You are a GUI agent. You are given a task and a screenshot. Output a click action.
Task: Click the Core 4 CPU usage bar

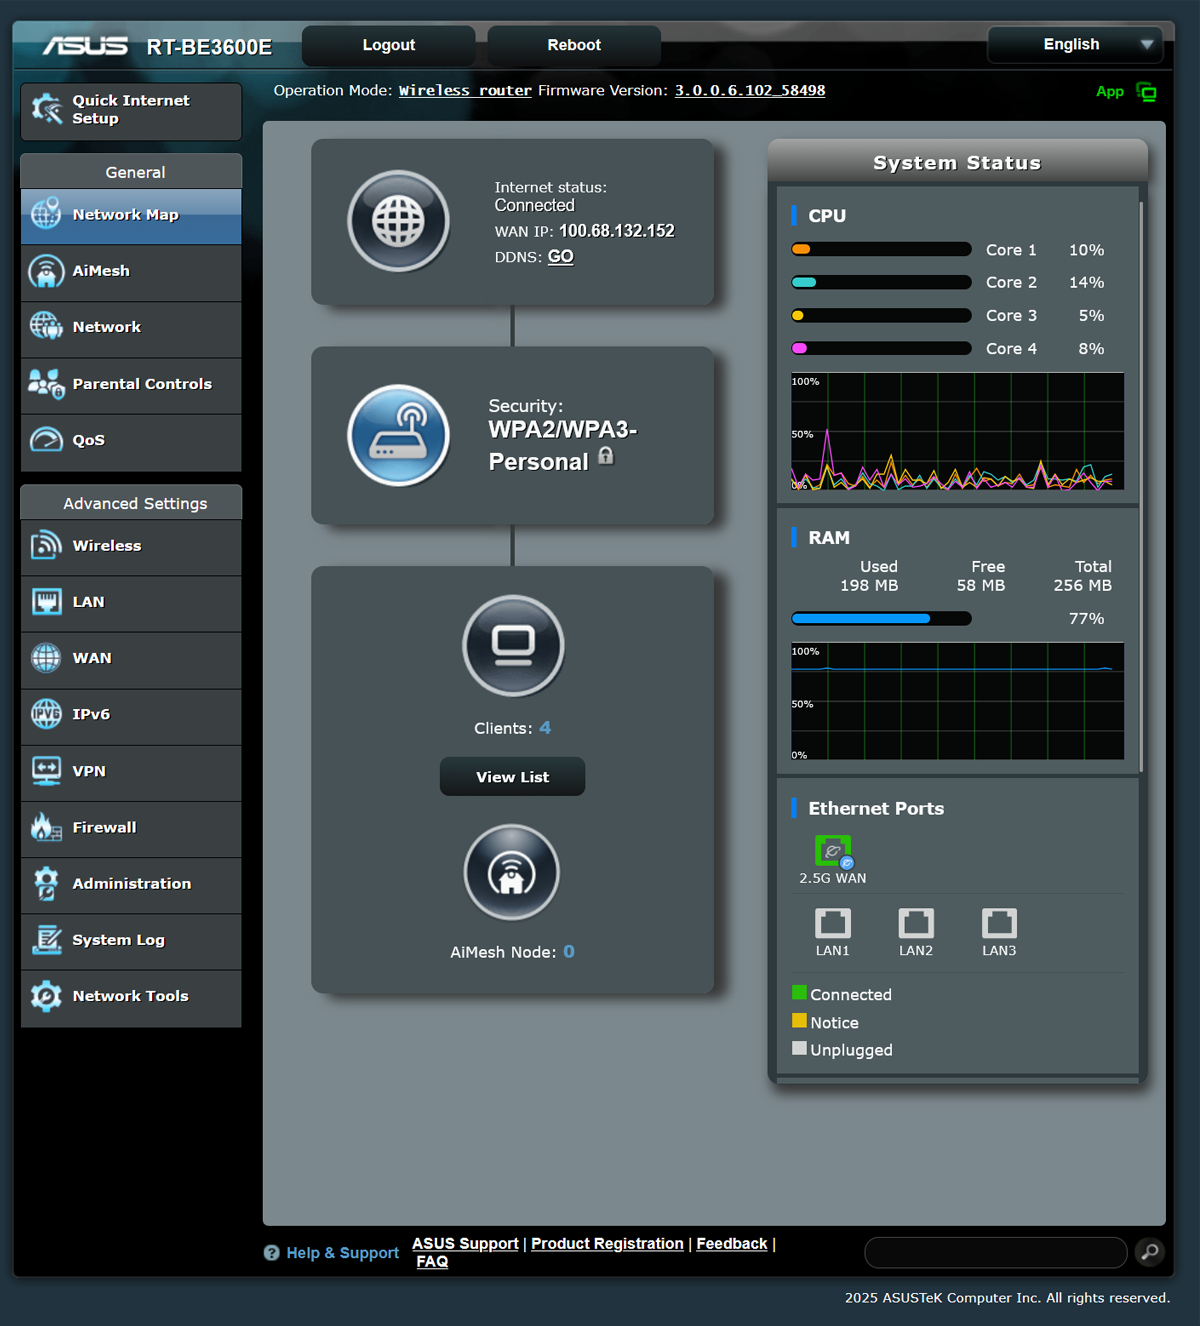click(881, 348)
